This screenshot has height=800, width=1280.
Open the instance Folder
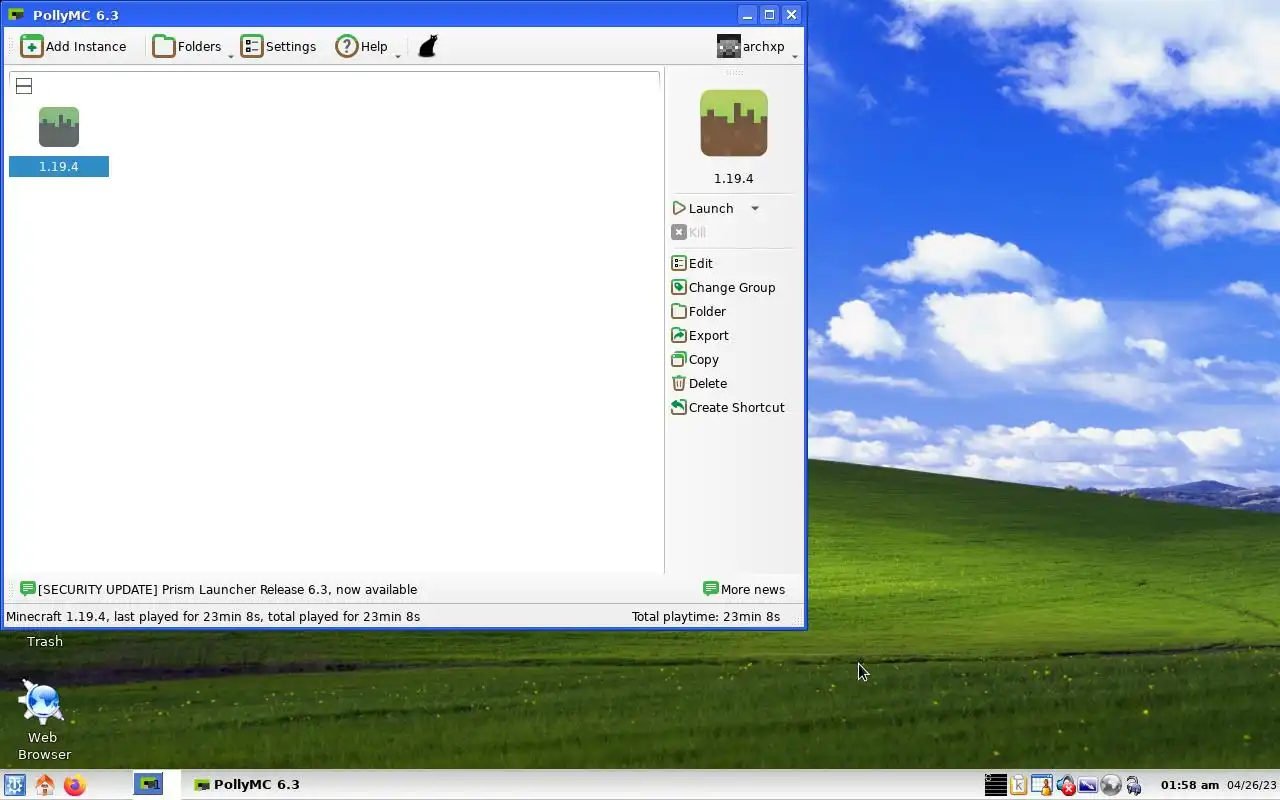click(698, 311)
